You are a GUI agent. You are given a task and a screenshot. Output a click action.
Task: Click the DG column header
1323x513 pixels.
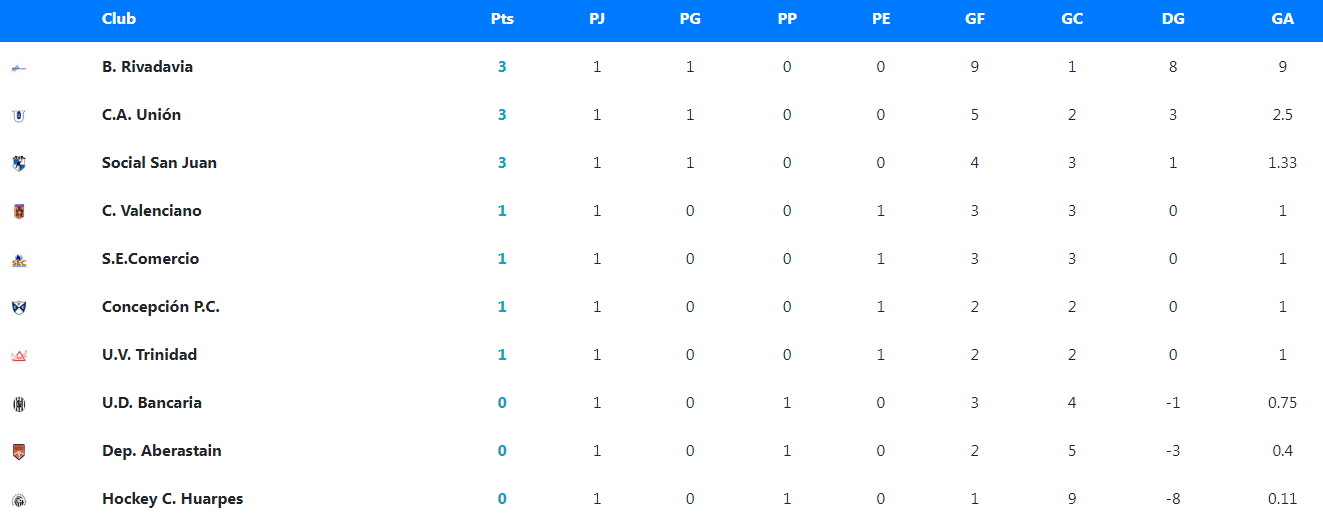[x=1173, y=19]
